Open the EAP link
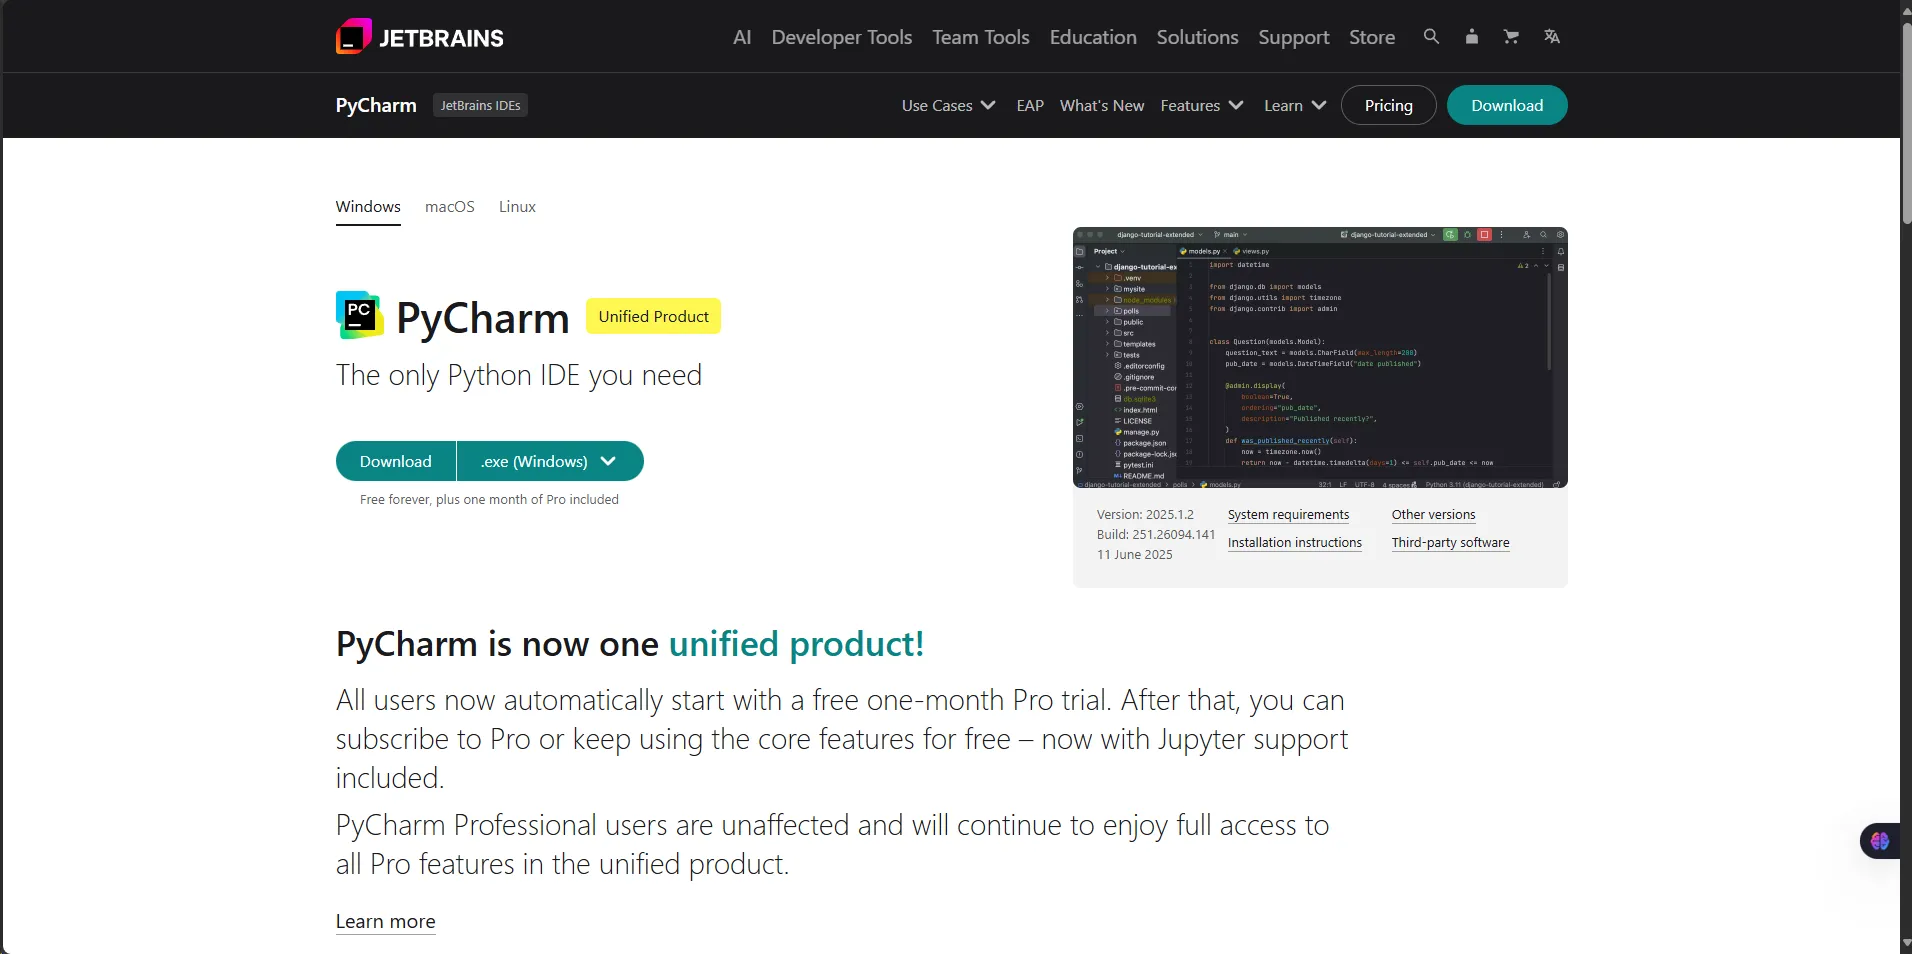This screenshot has height=954, width=1912. pos(1030,105)
